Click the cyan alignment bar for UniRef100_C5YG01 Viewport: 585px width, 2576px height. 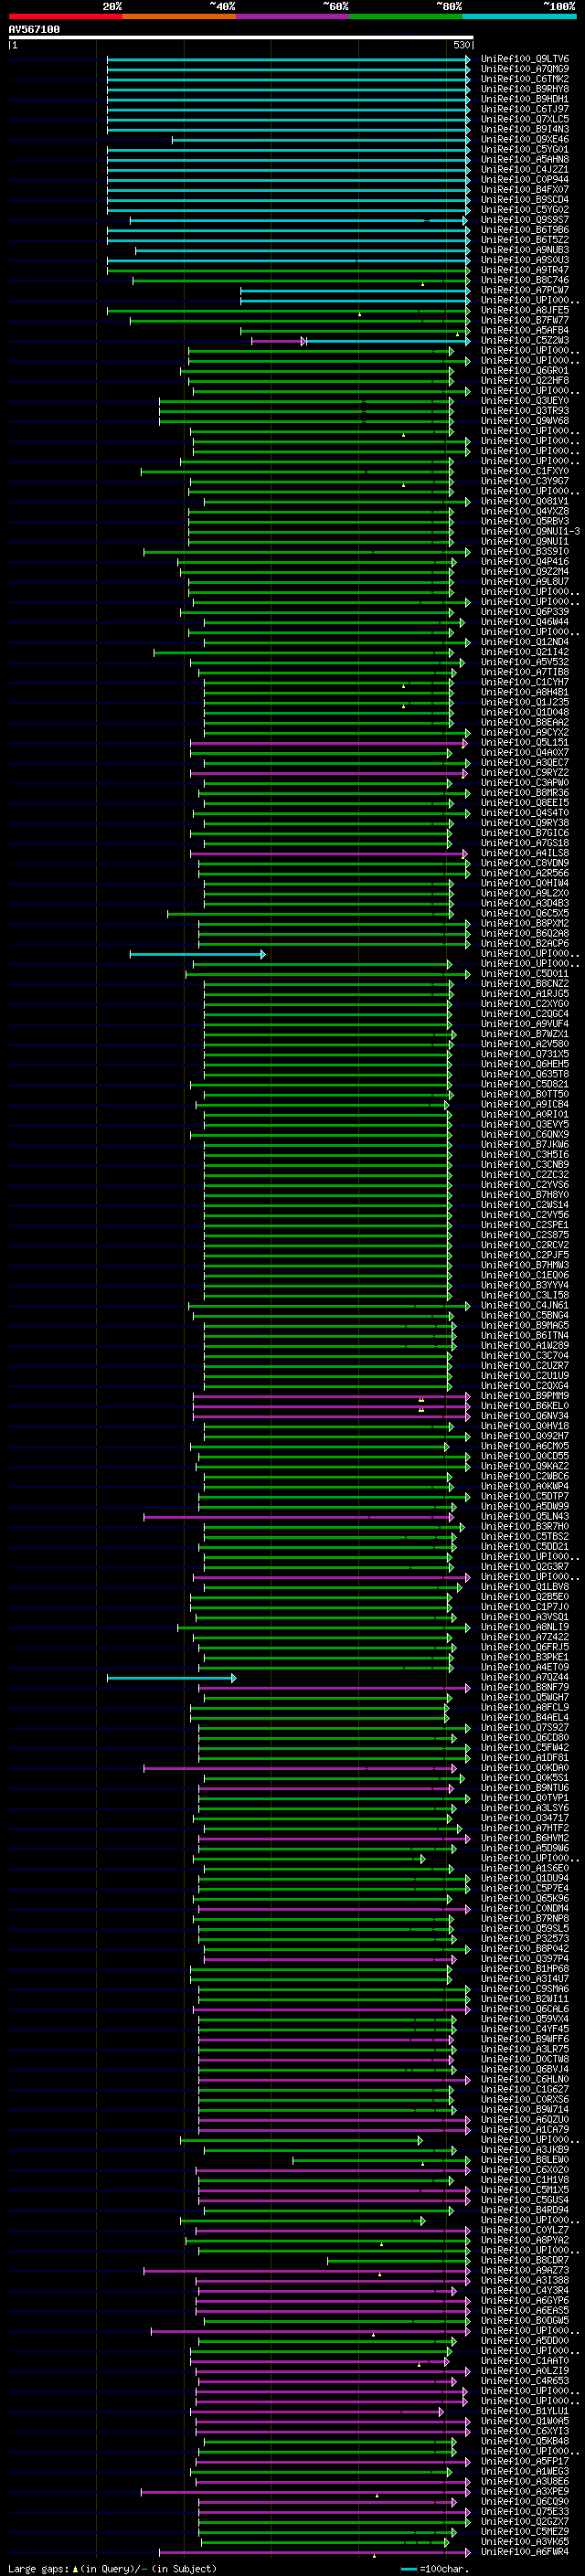pos(288,149)
